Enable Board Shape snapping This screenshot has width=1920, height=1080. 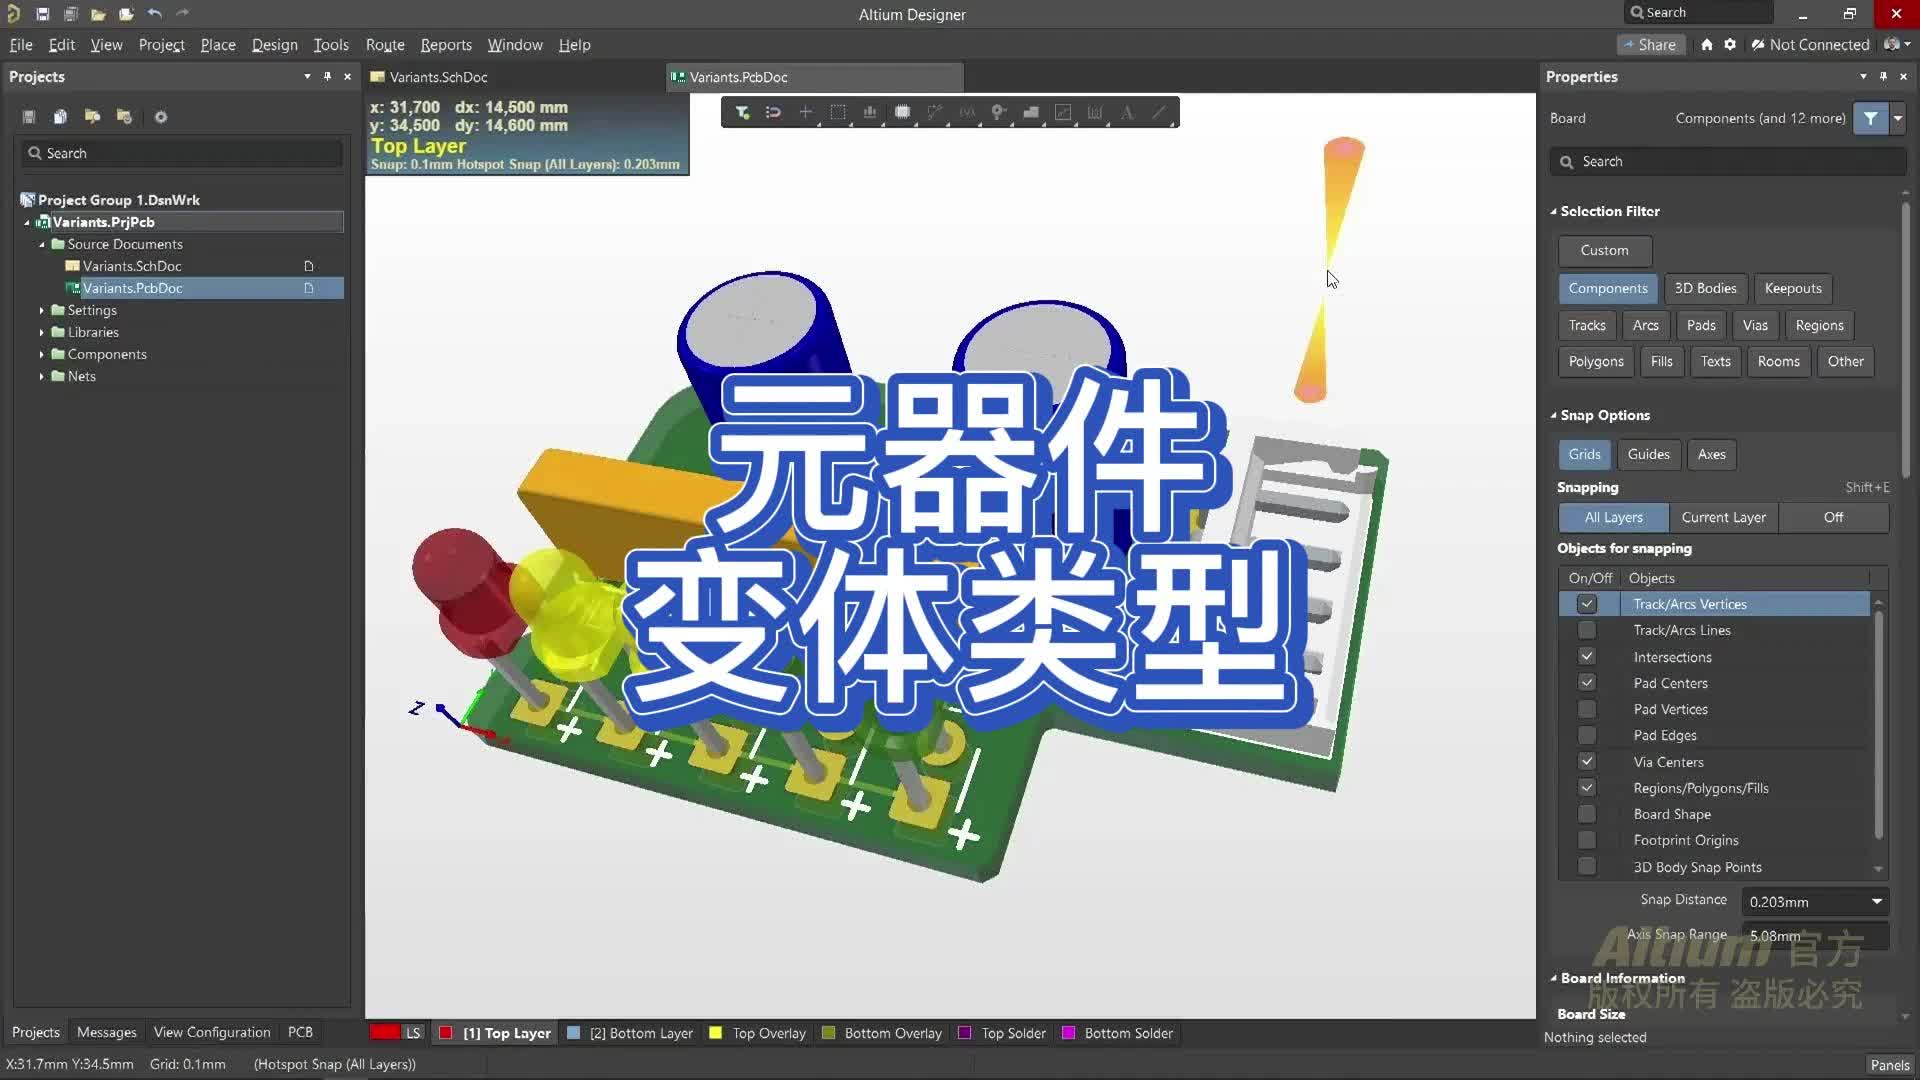[1587, 813]
